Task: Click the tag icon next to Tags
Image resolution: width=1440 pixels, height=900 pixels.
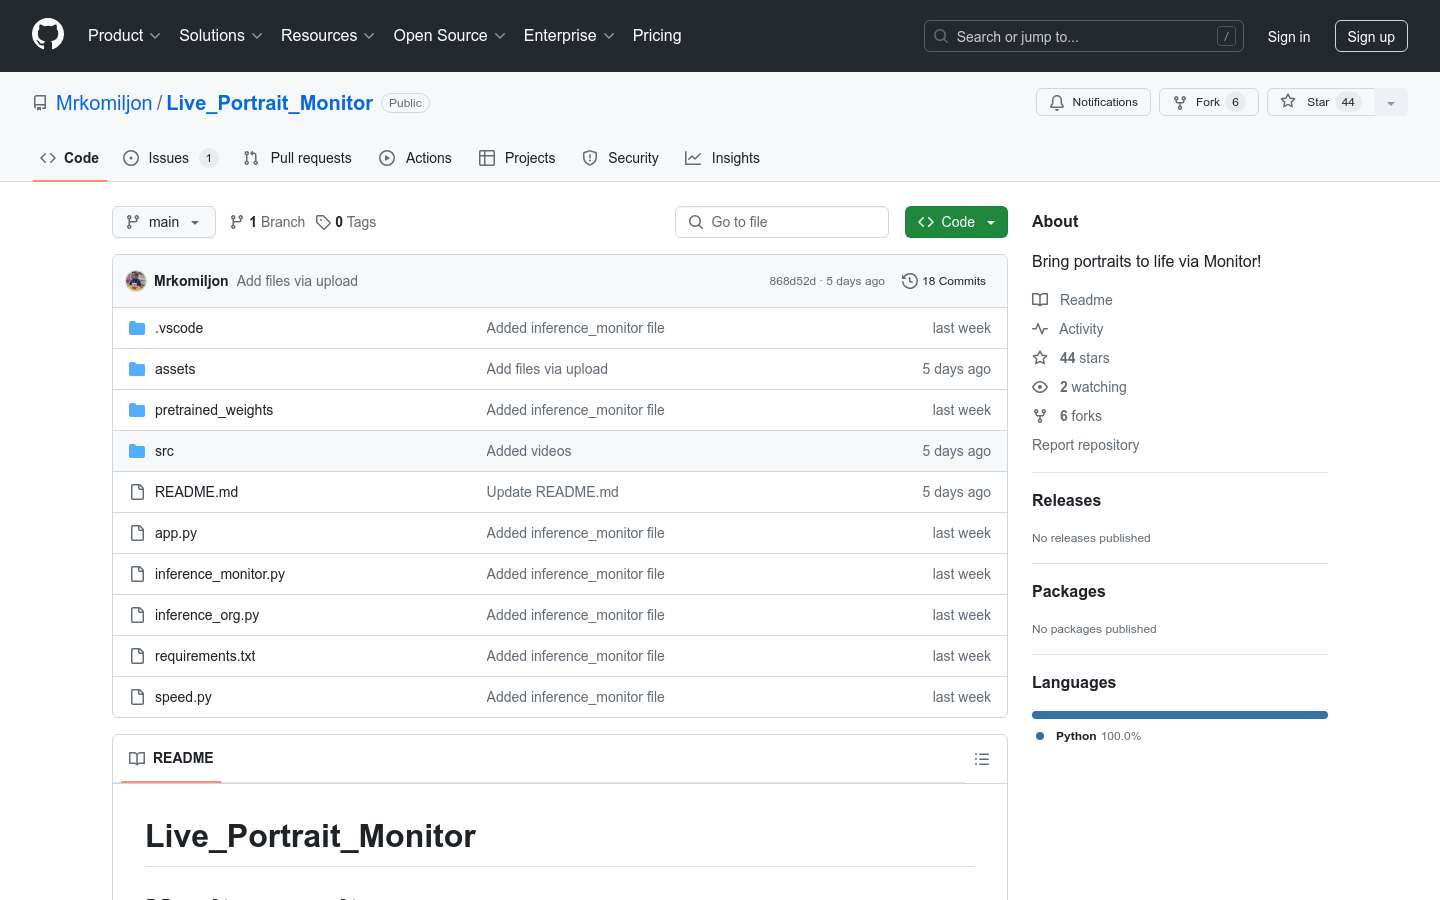Action: click(323, 222)
